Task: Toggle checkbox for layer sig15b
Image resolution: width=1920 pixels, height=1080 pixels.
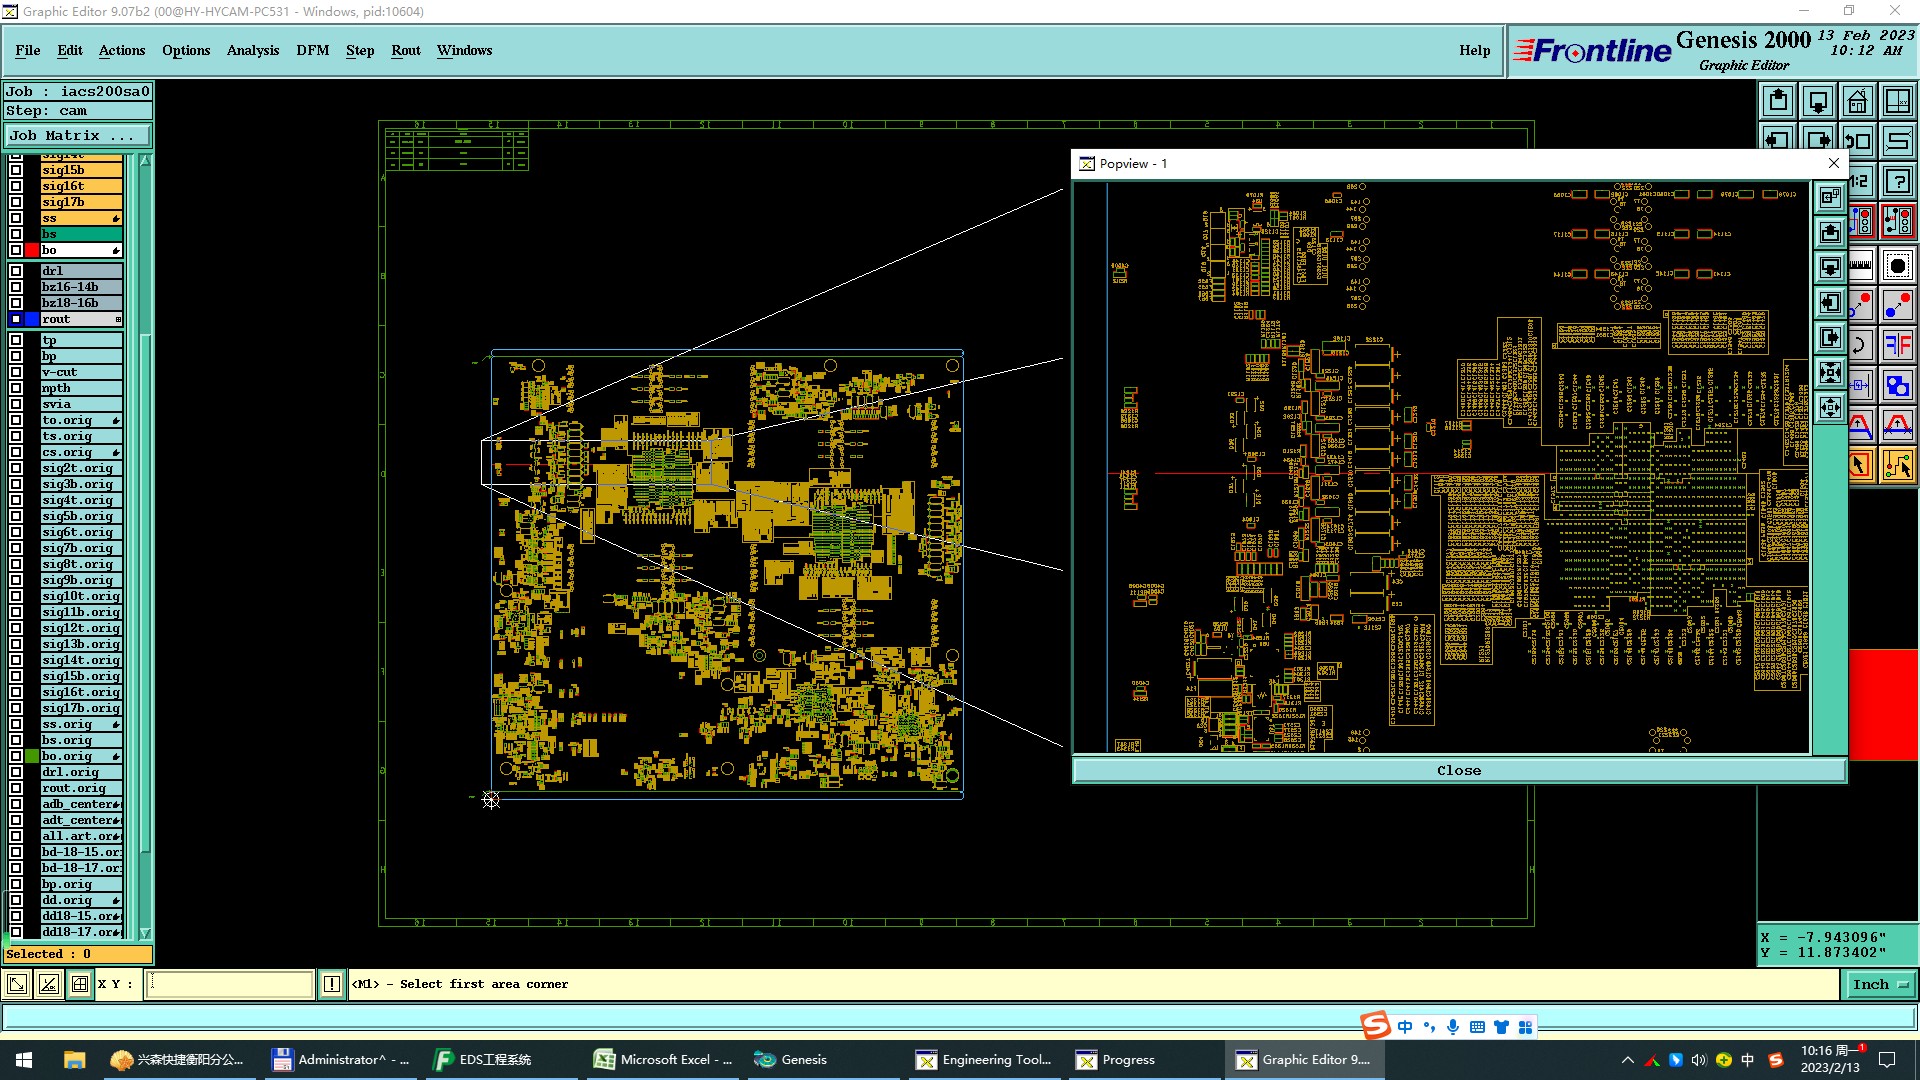Action: pyautogui.click(x=16, y=170)
